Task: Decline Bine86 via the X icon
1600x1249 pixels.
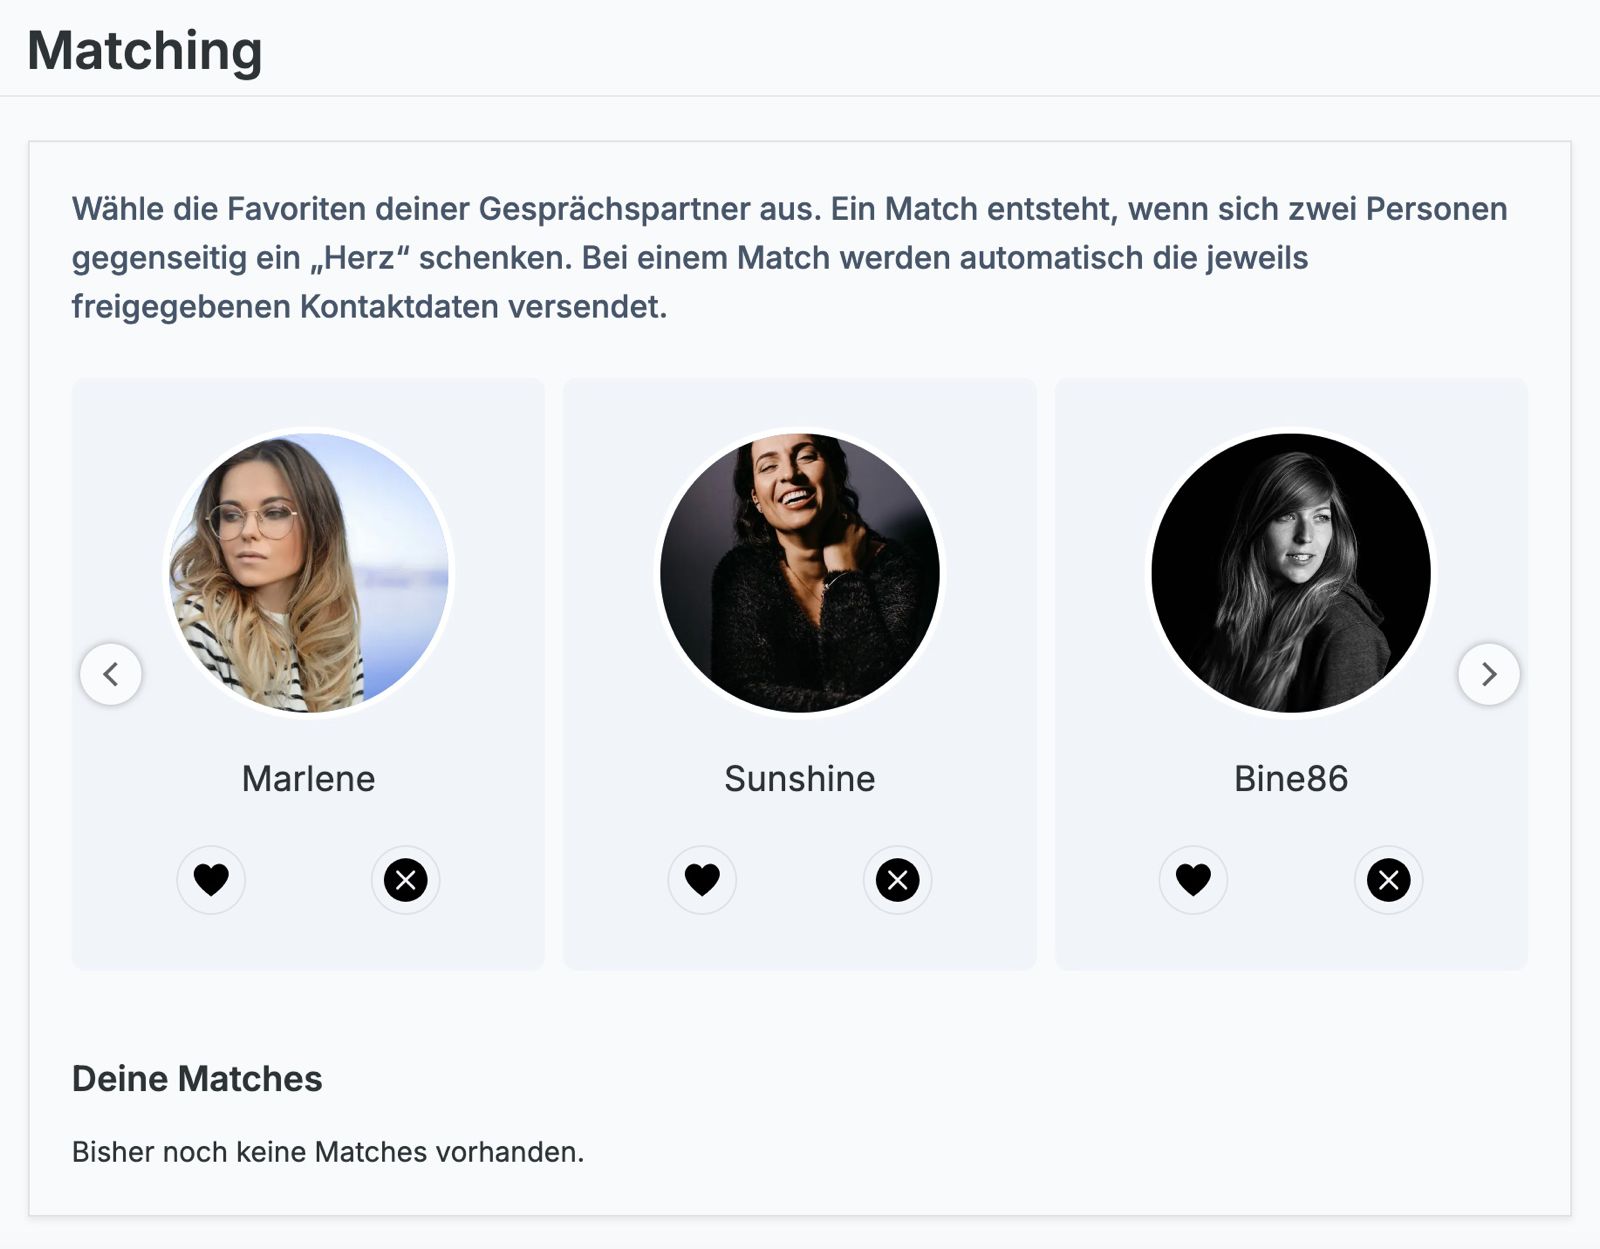Action: tap(1388, 880)
